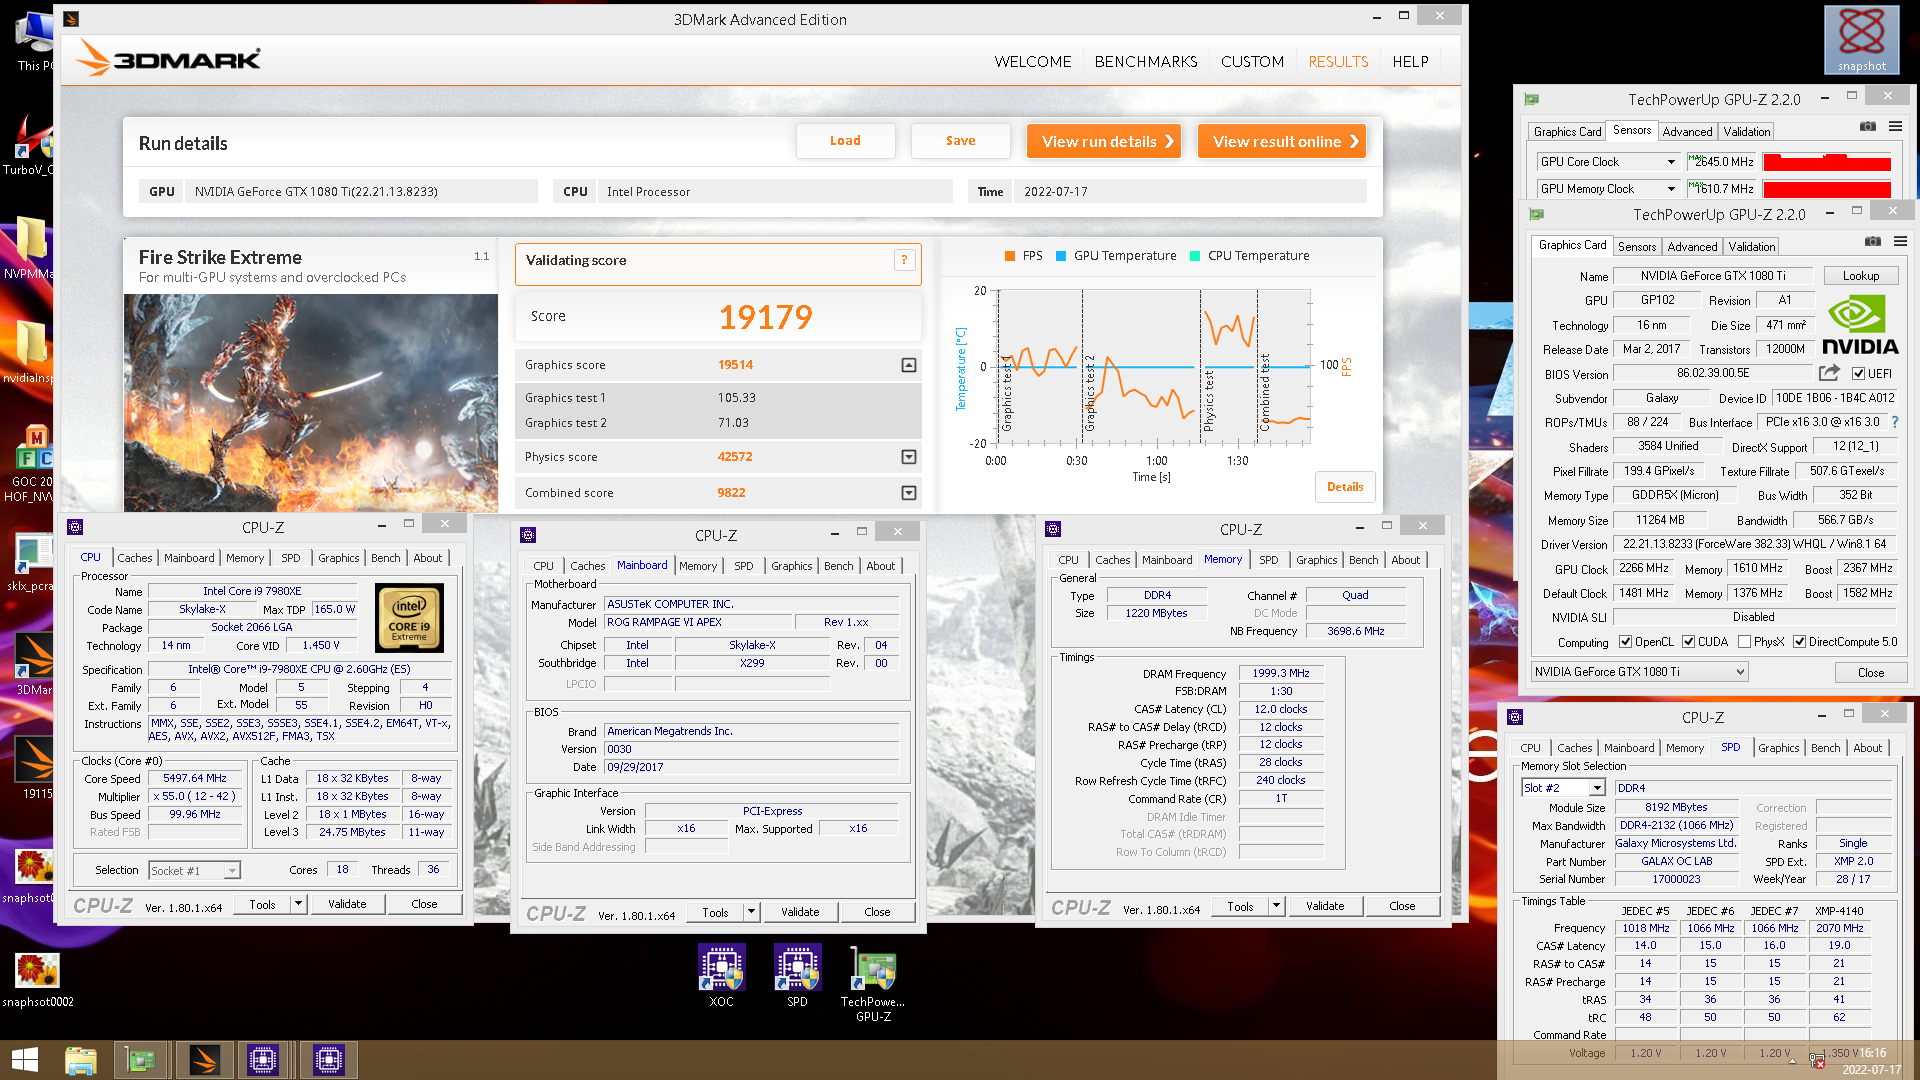The width and height of the screenshot is (1920, 1080).
Task: Switch to Bench tab in CPU-Z Memory window
Action: point(1363,560)
